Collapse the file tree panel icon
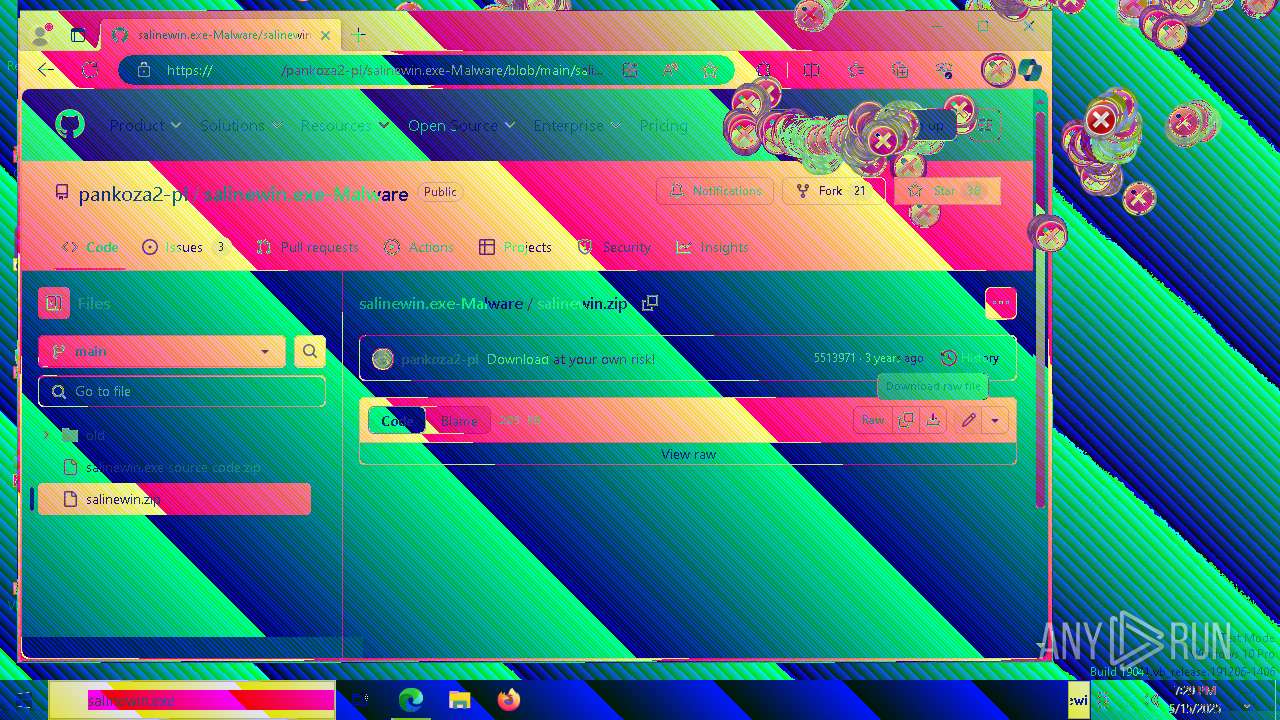Screen dimensions: 1280x720 54,303
